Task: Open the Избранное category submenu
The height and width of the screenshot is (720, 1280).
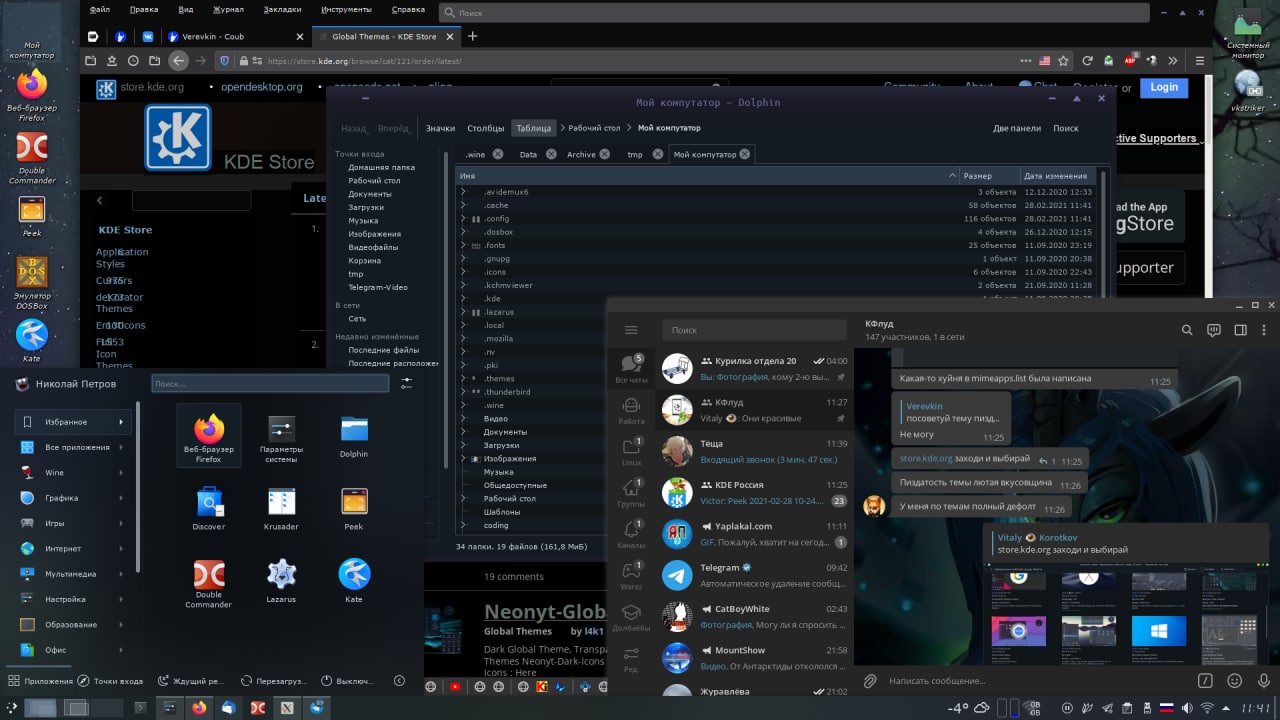Action: (72, 422)
